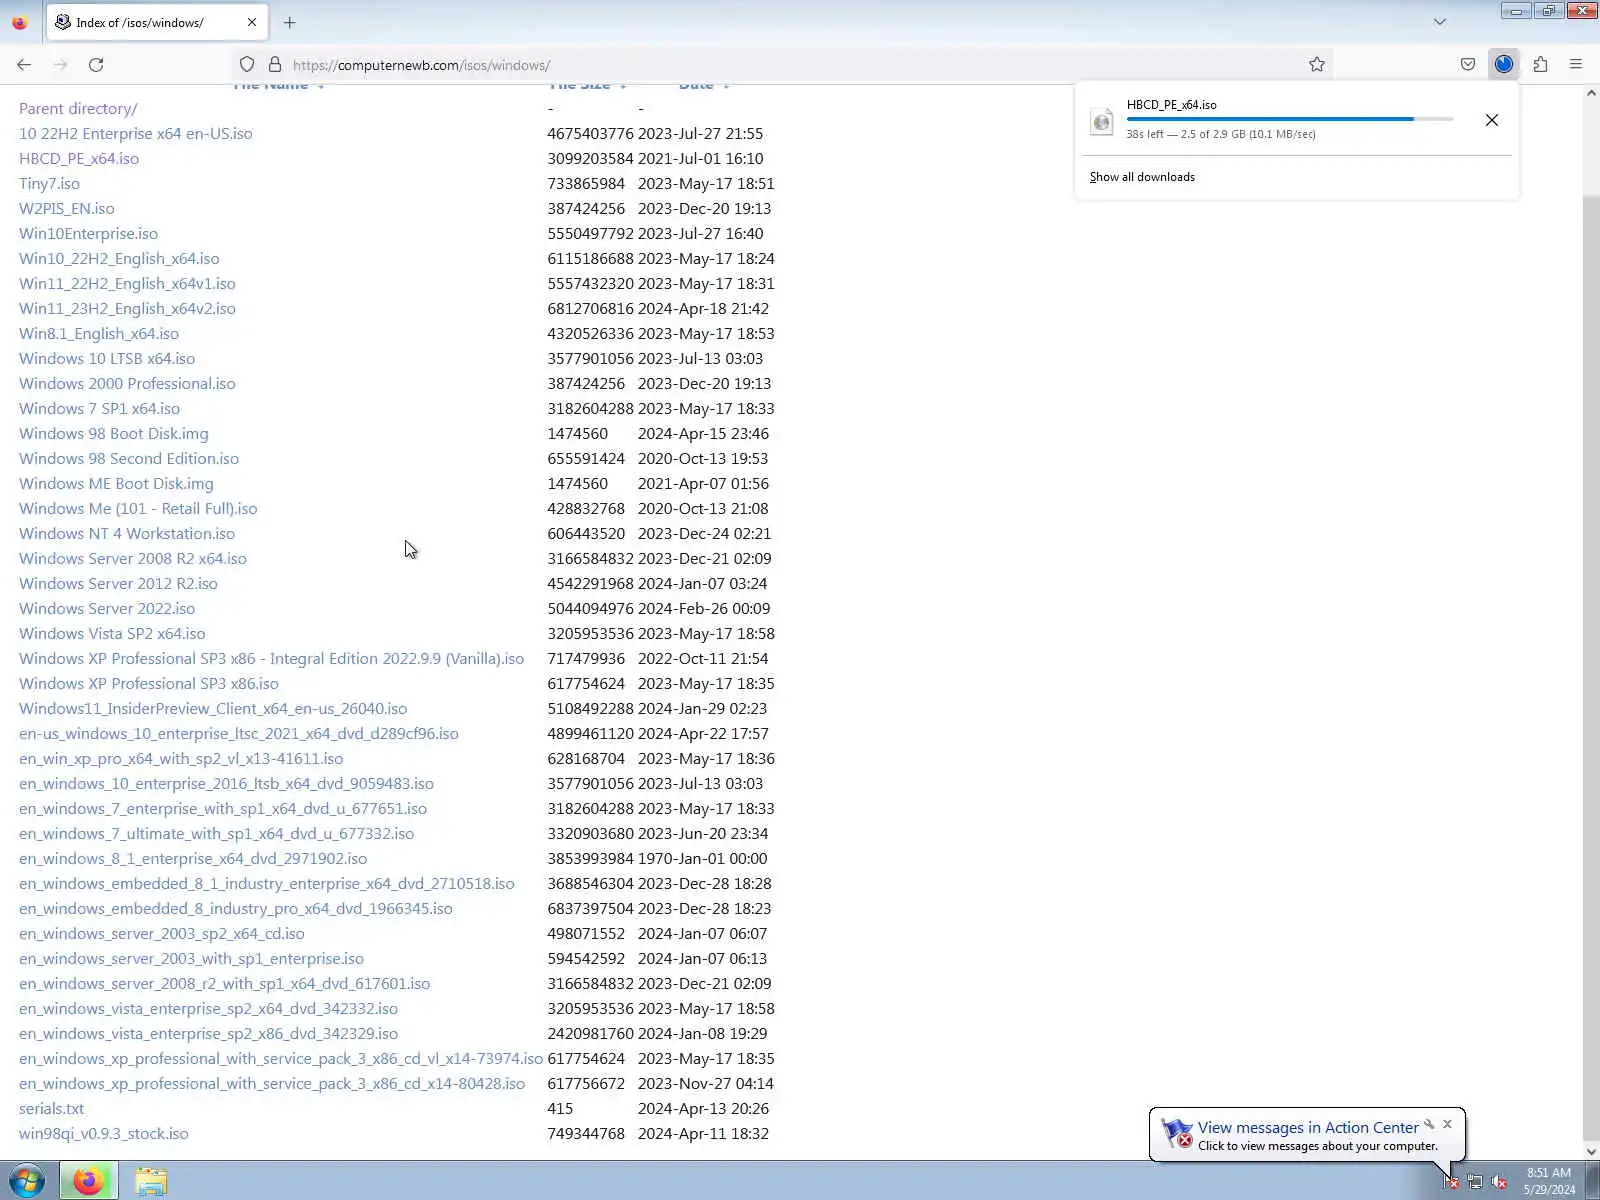Screen dimensions: 1600x1200
Task: Download Win10Enterprise.iso
Action: (88, 233)
